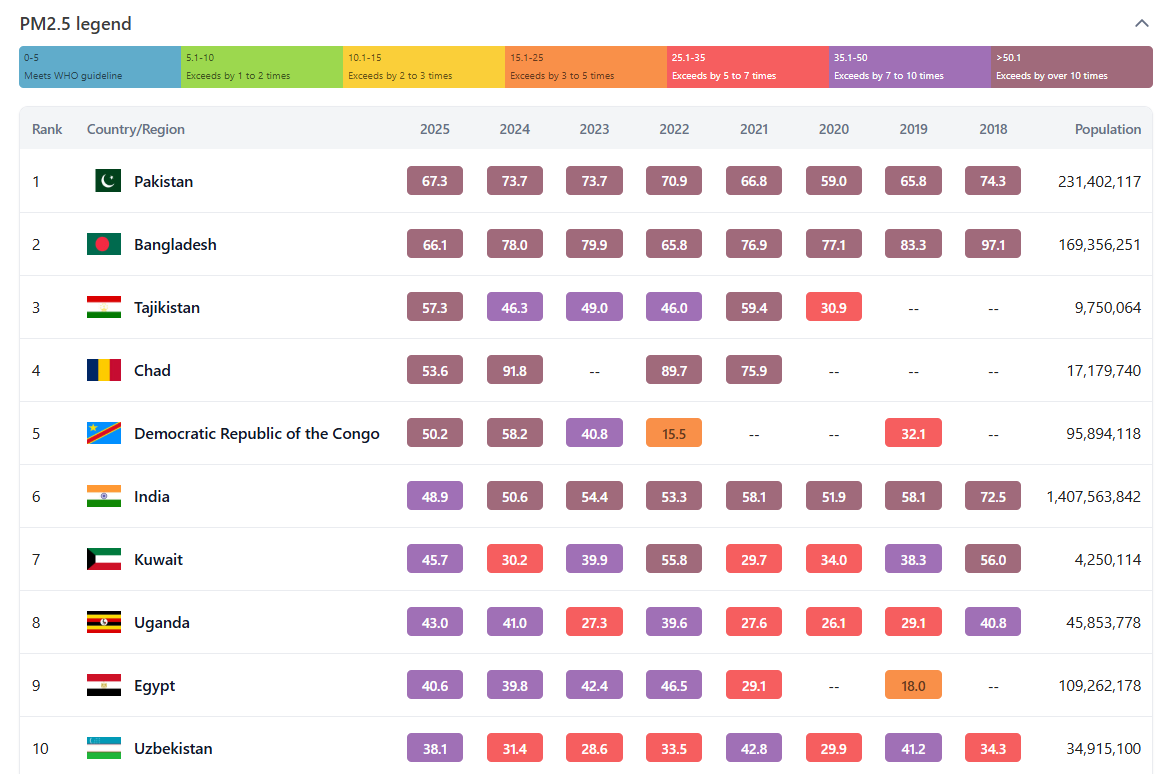Click the Kuwait flag icon
Screen dimensions: 1170x774
104,559
